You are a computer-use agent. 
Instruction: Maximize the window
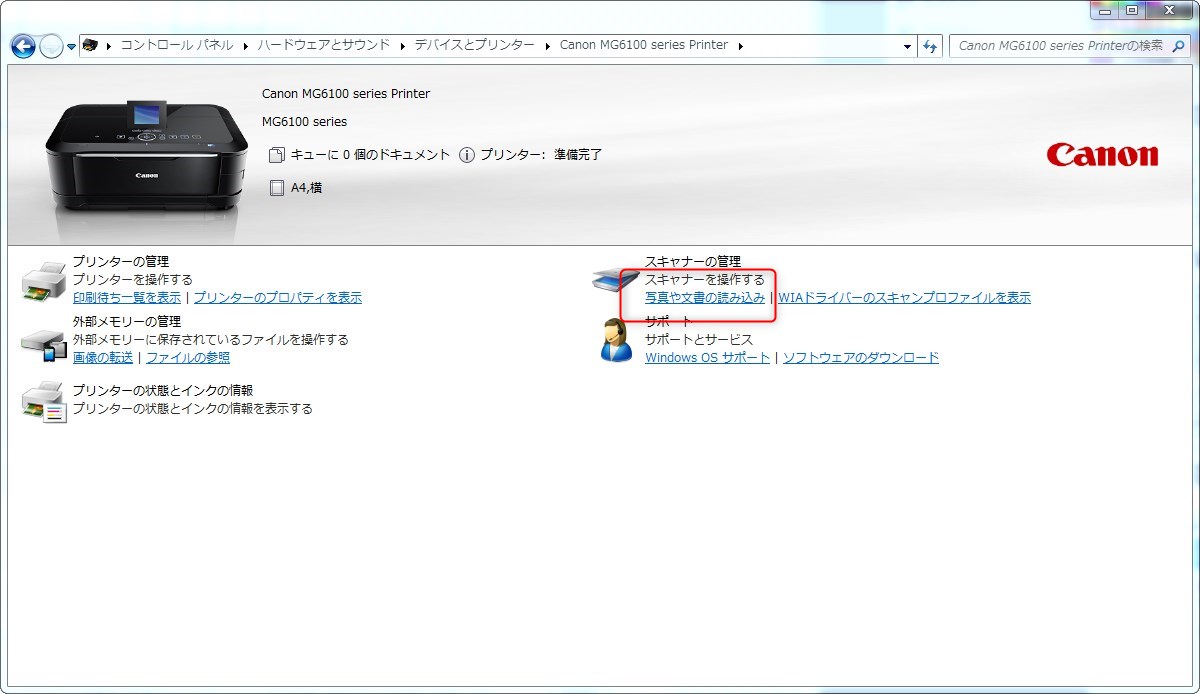[x=1133, y=10]
